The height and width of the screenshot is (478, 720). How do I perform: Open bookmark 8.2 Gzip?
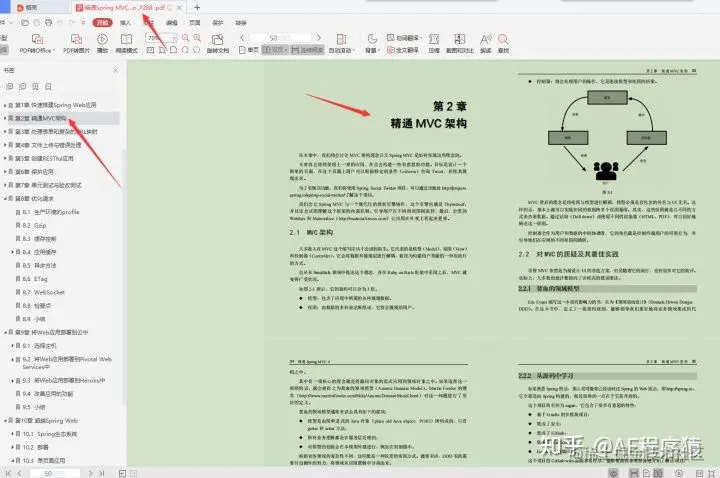coord(34,225)
